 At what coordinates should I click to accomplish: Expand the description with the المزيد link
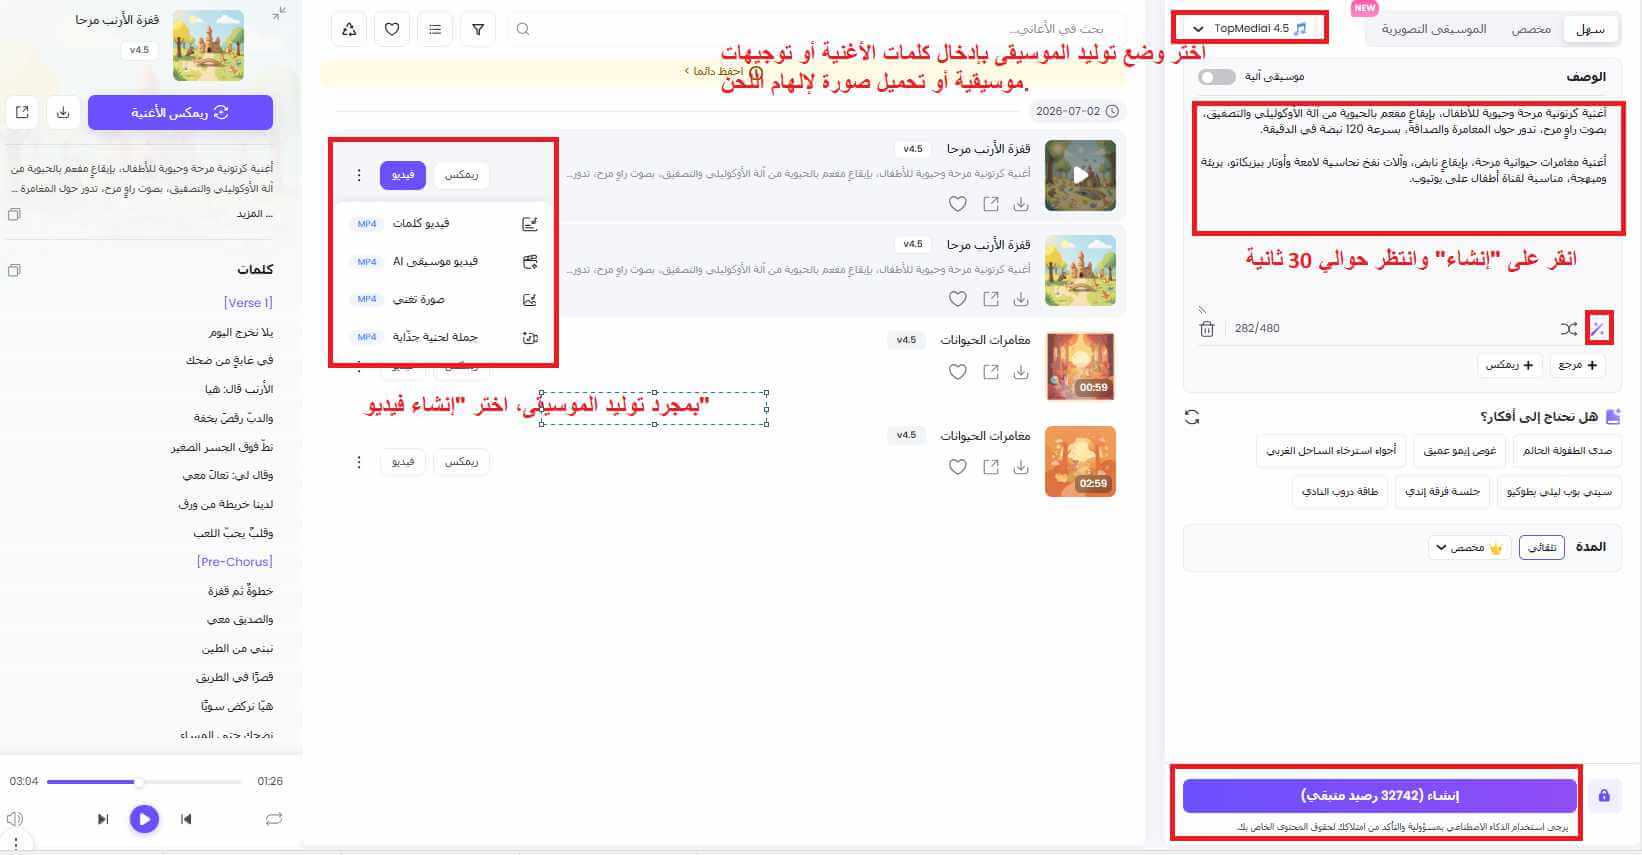(x=254, y=214)
